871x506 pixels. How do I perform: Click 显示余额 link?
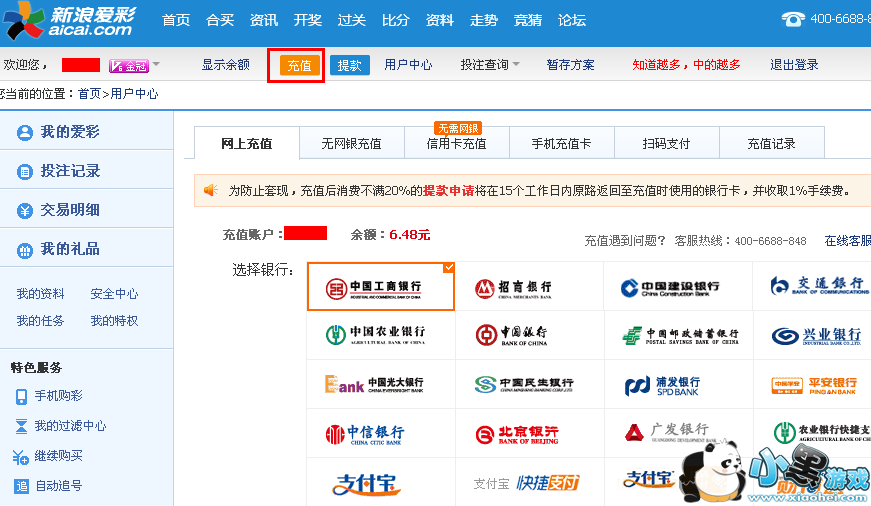click(x=226, y=64)
